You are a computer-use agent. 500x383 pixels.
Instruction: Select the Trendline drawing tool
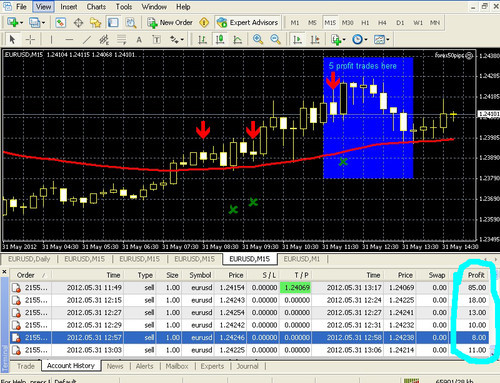click(87, 40)
